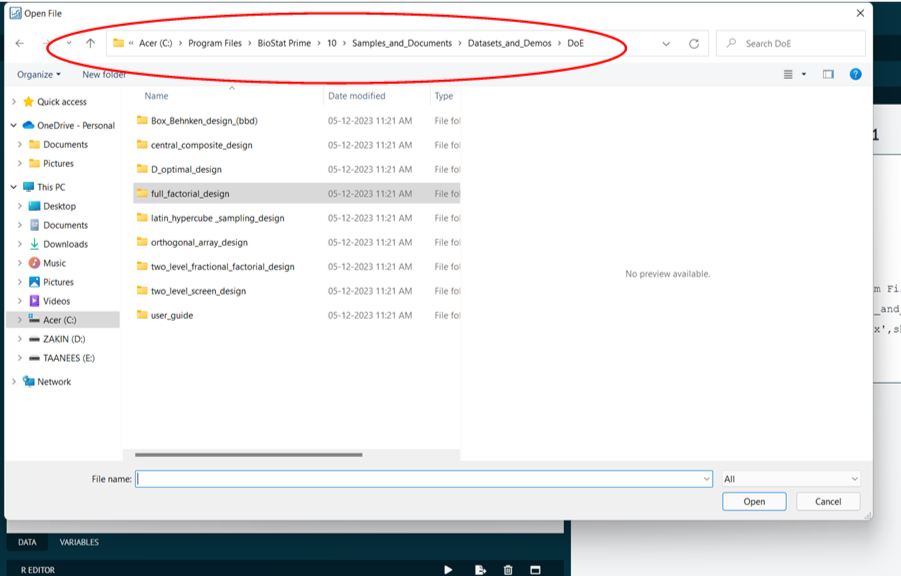Select the orthogonal_array_design folder
Viewport: 901px width, 576px height.
pos(297,242)
